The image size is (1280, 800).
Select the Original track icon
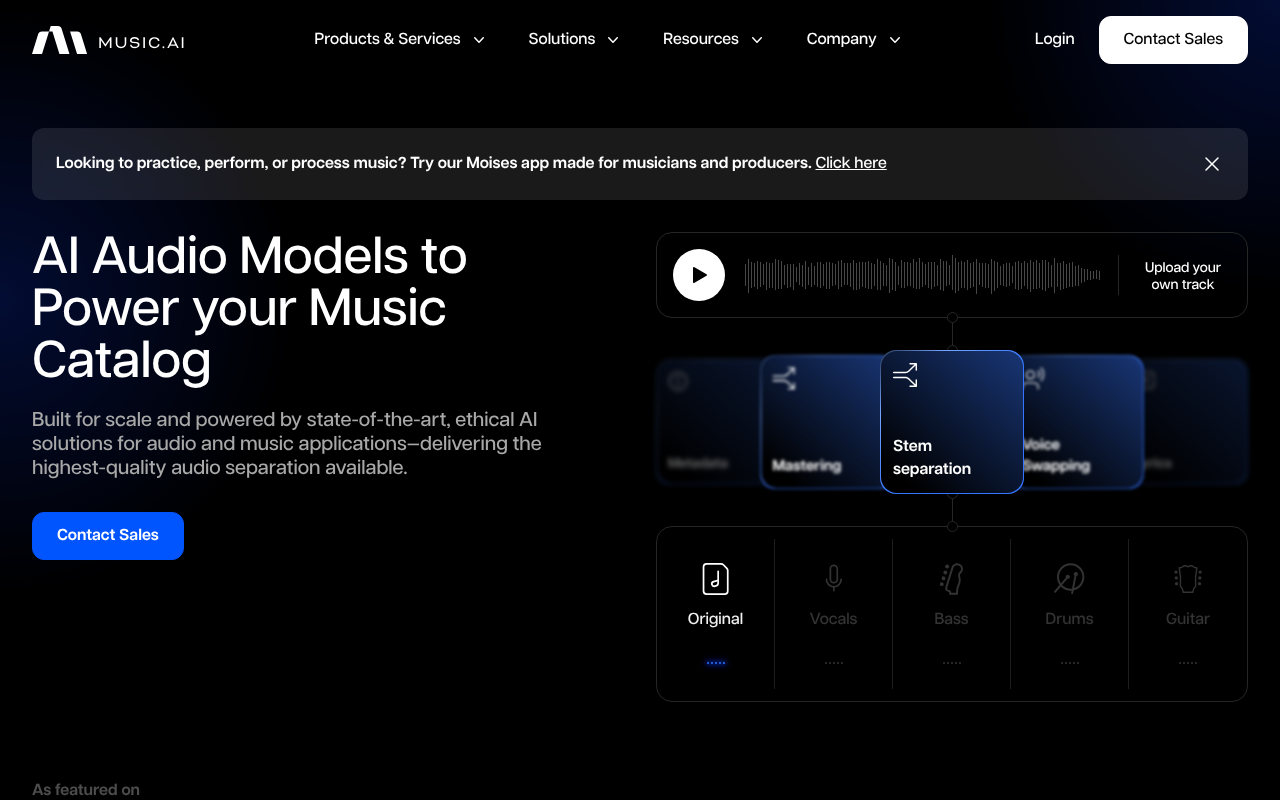pyautogui.click(x=715, y=579)
